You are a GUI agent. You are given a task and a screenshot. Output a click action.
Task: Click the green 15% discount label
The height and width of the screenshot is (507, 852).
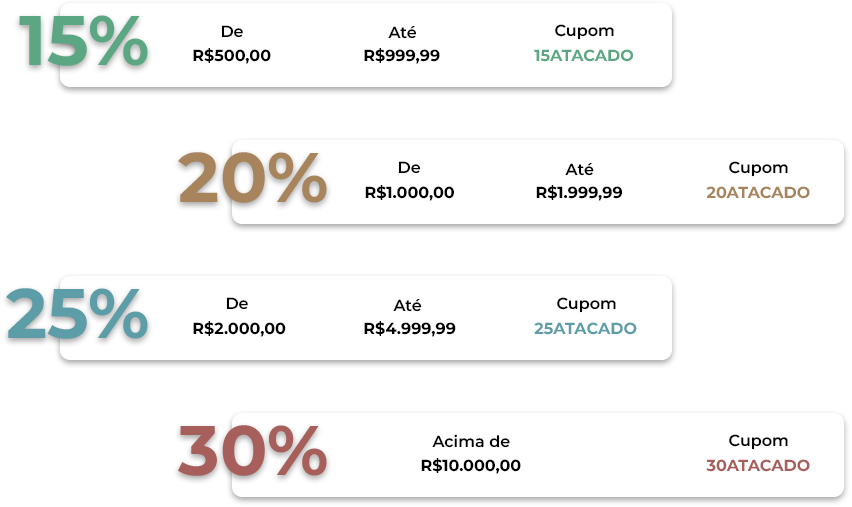[83, 42]
